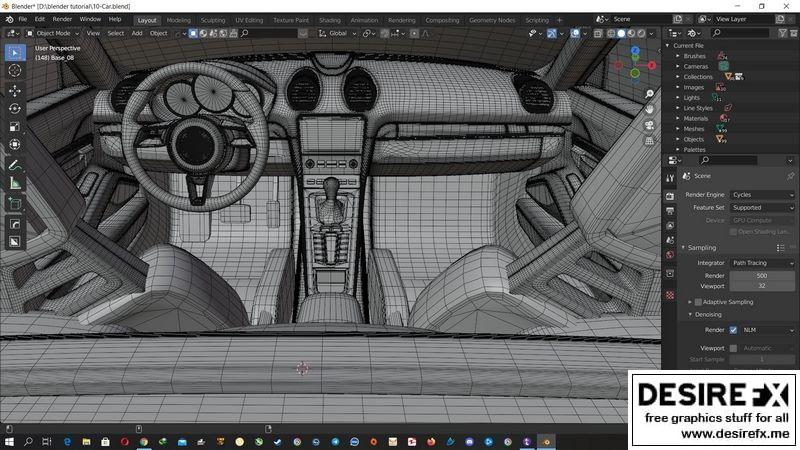Select the Select Box tool
This screenshot has height=450, width=800.
[15, 53]
